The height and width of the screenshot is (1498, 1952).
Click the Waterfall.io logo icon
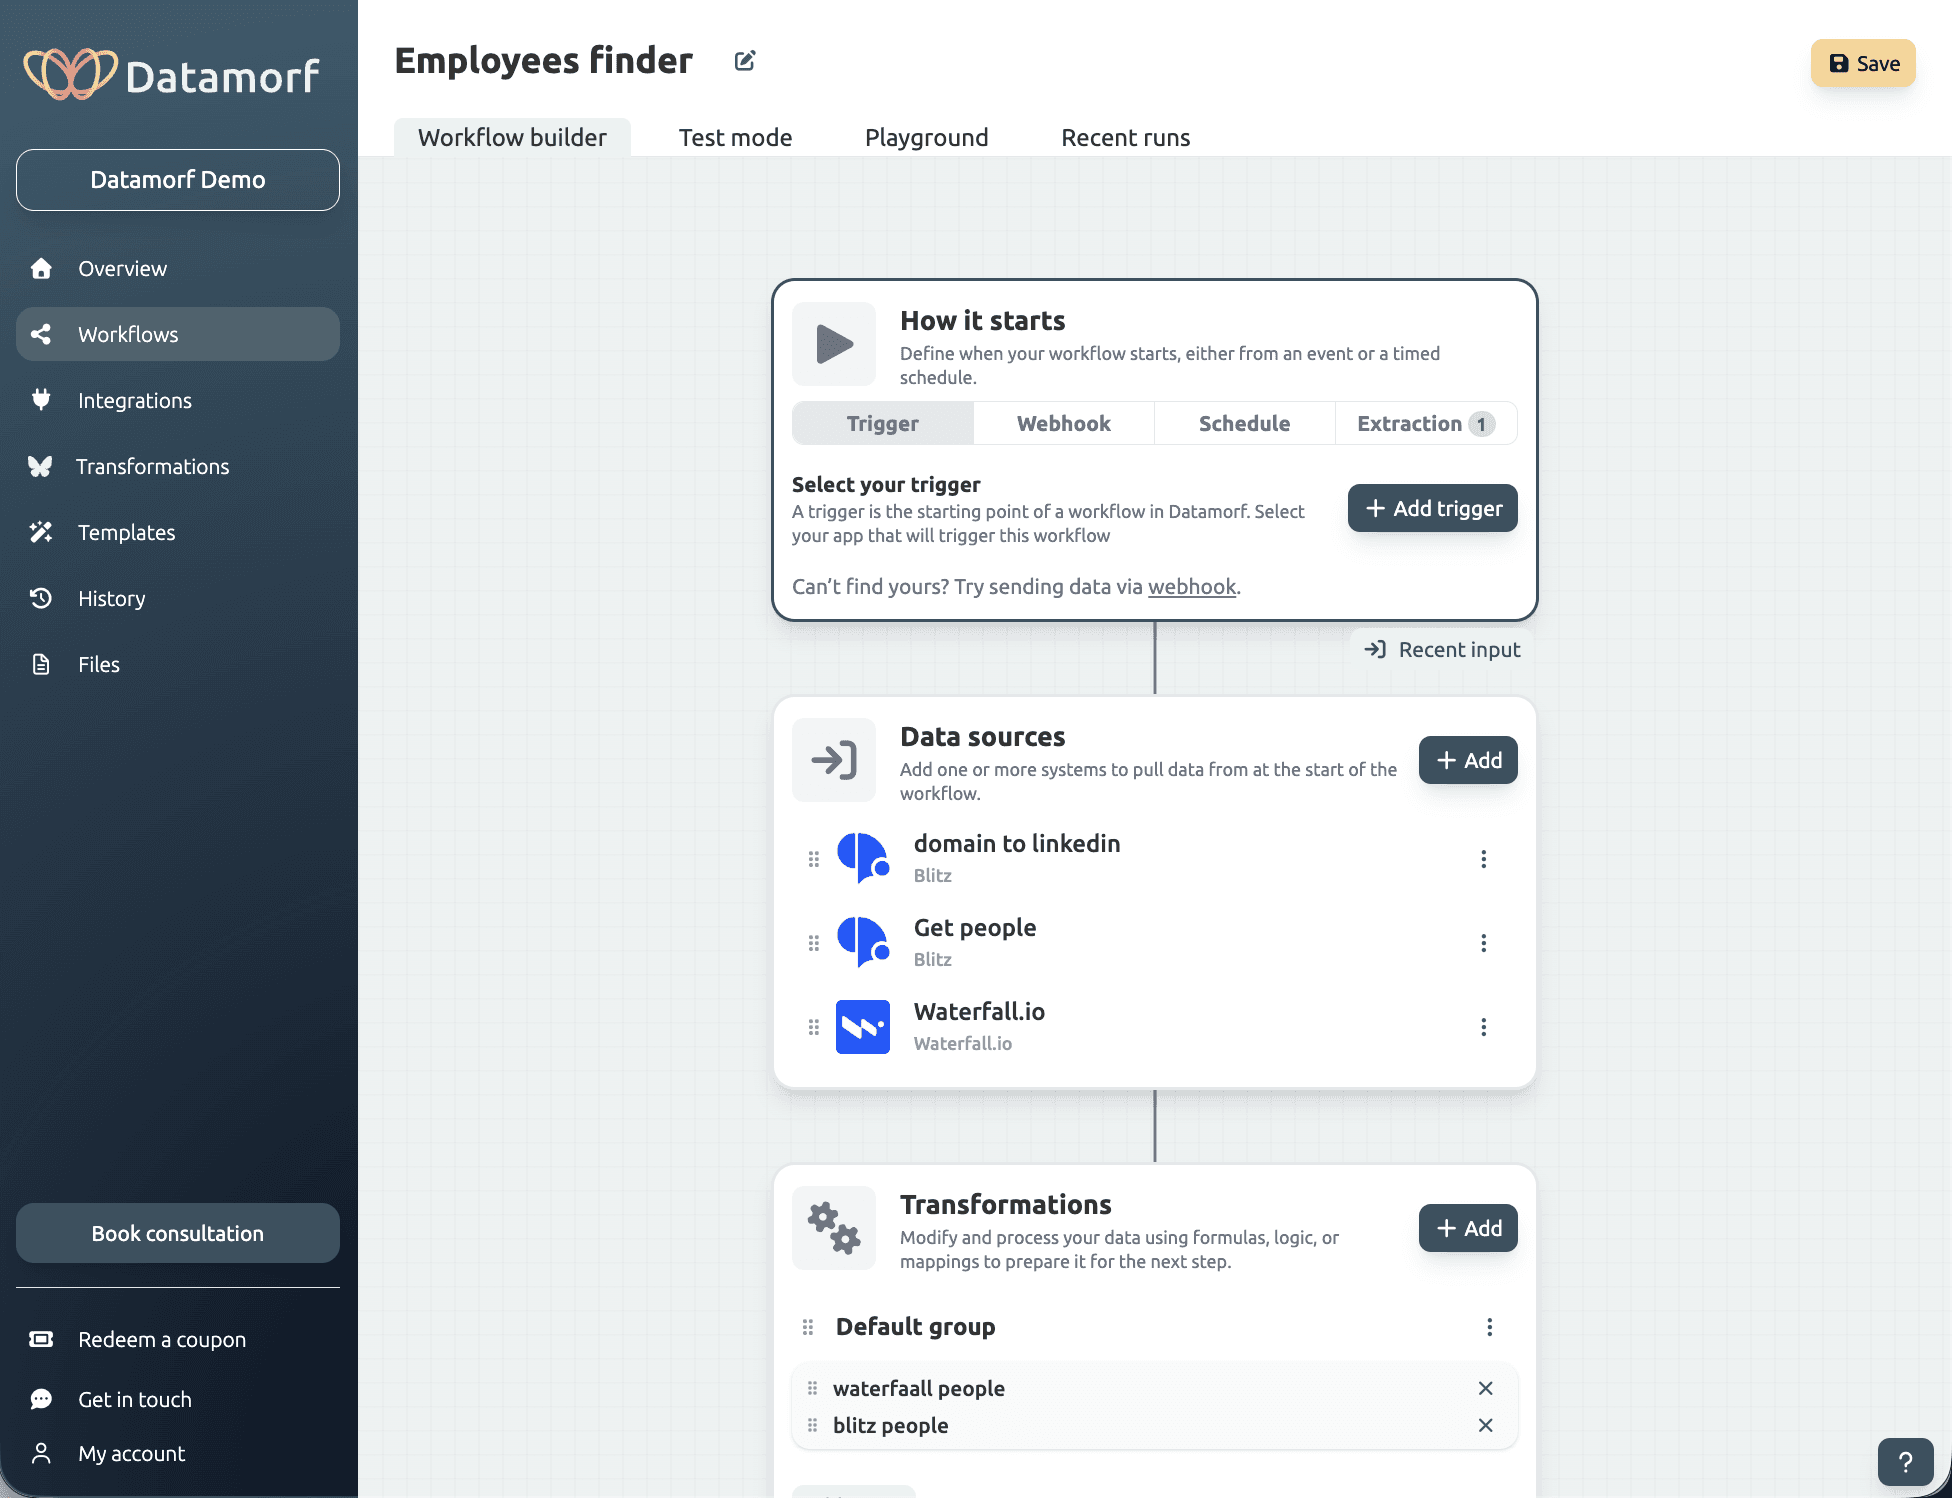[x=862, y=1027]
